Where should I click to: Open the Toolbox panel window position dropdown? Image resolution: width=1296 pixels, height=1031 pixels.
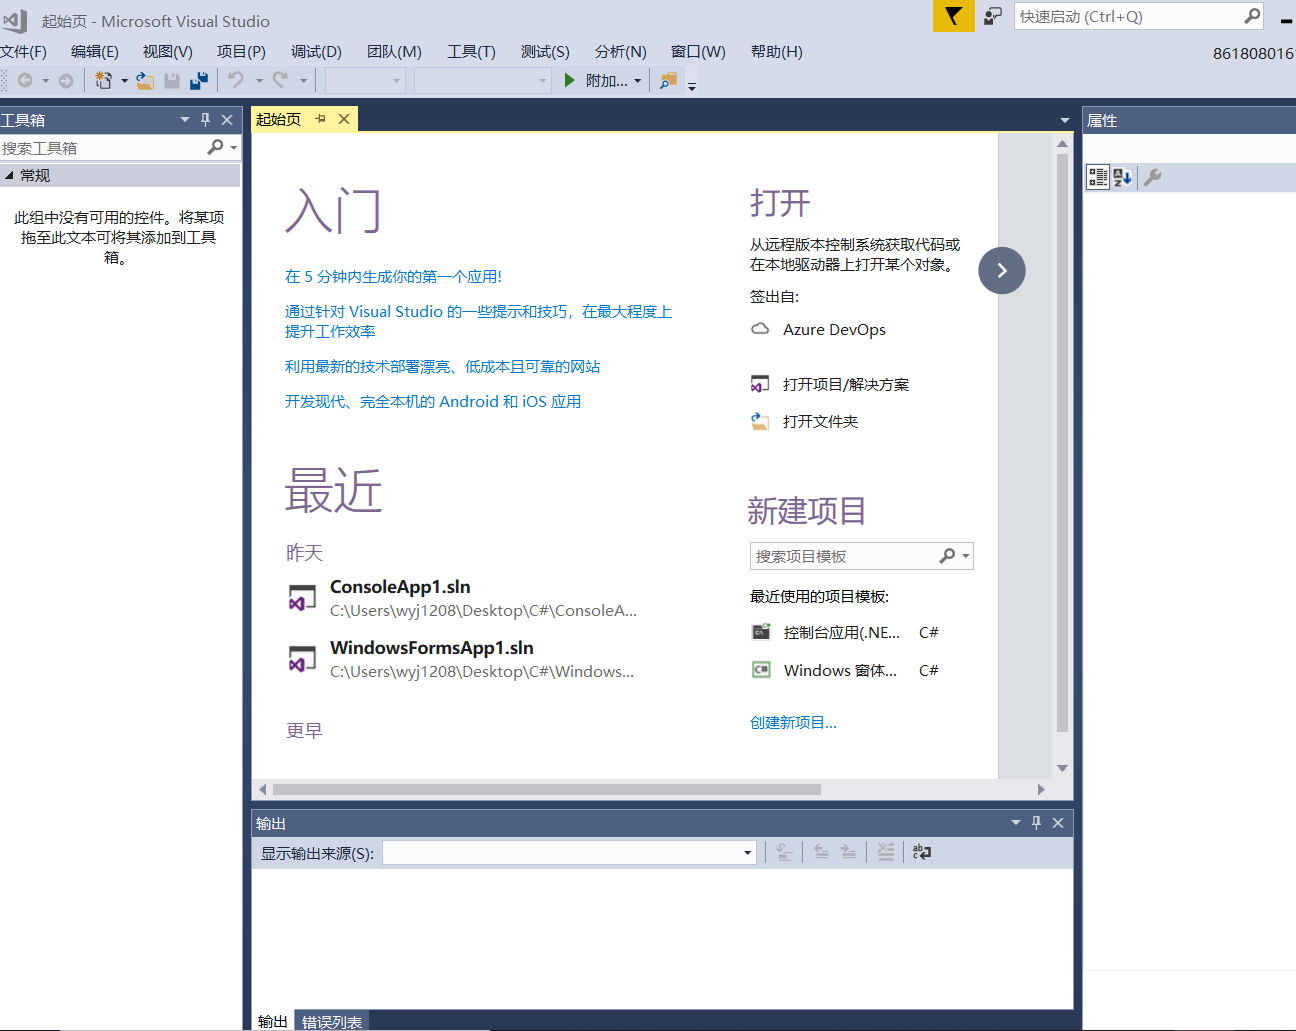[x=184, y=119]
